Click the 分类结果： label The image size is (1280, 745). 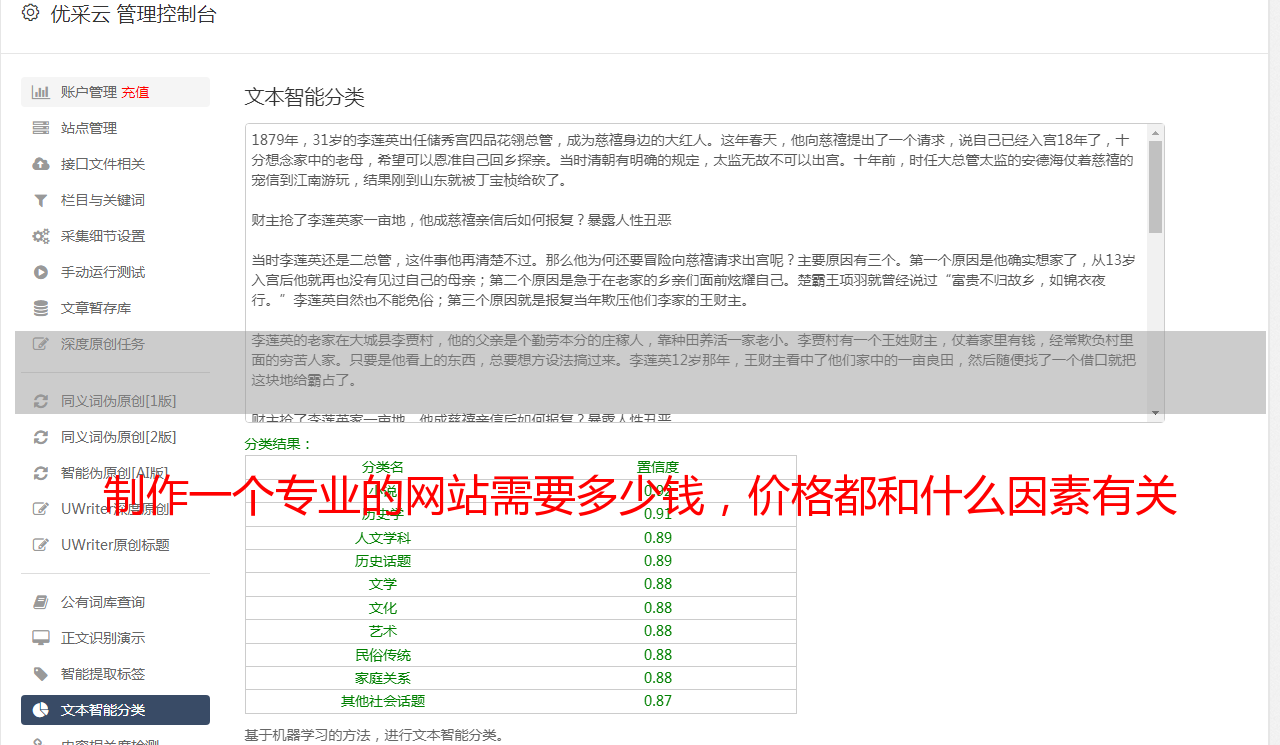click(279, 444)
